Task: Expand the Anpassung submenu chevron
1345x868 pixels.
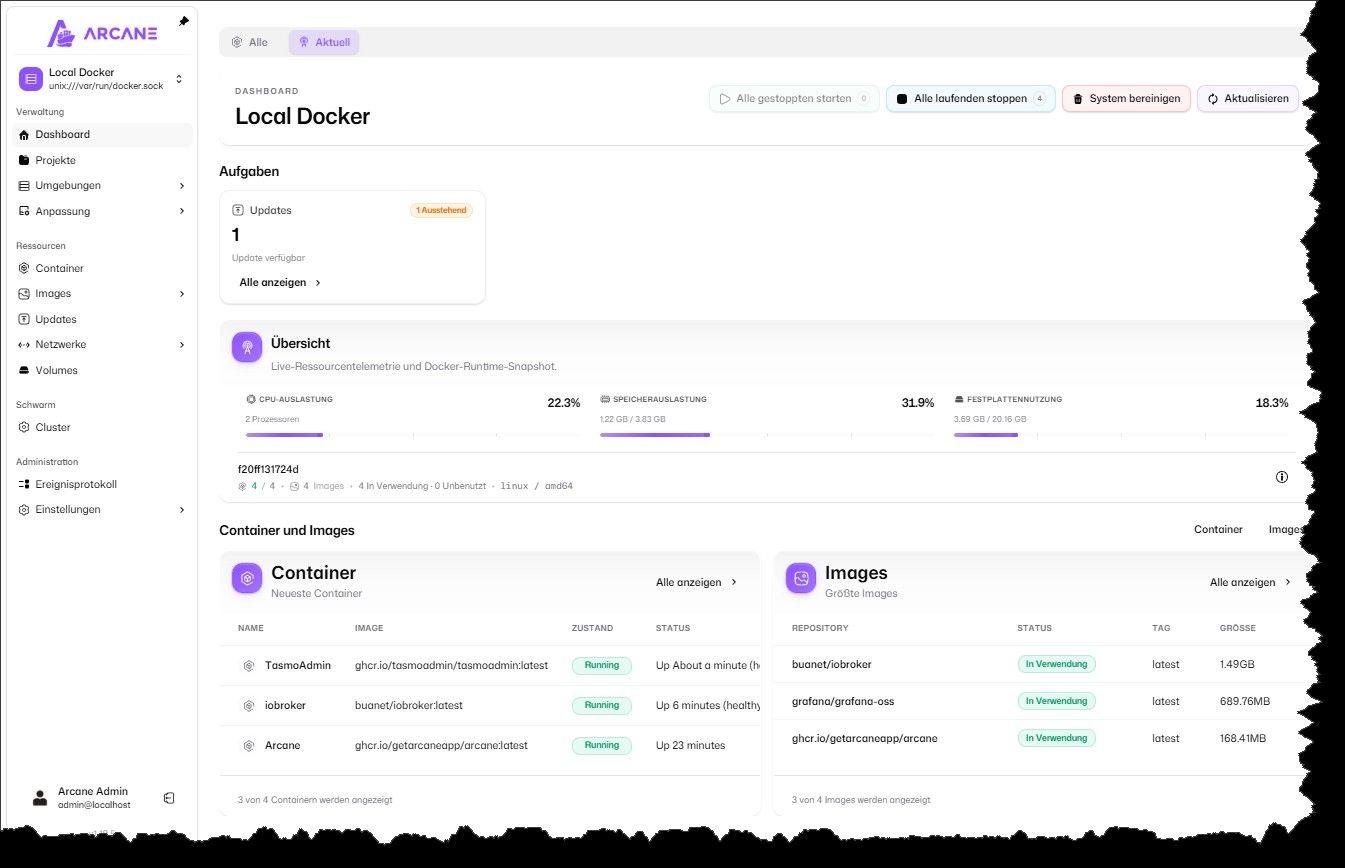Action: tap(182, 211)
